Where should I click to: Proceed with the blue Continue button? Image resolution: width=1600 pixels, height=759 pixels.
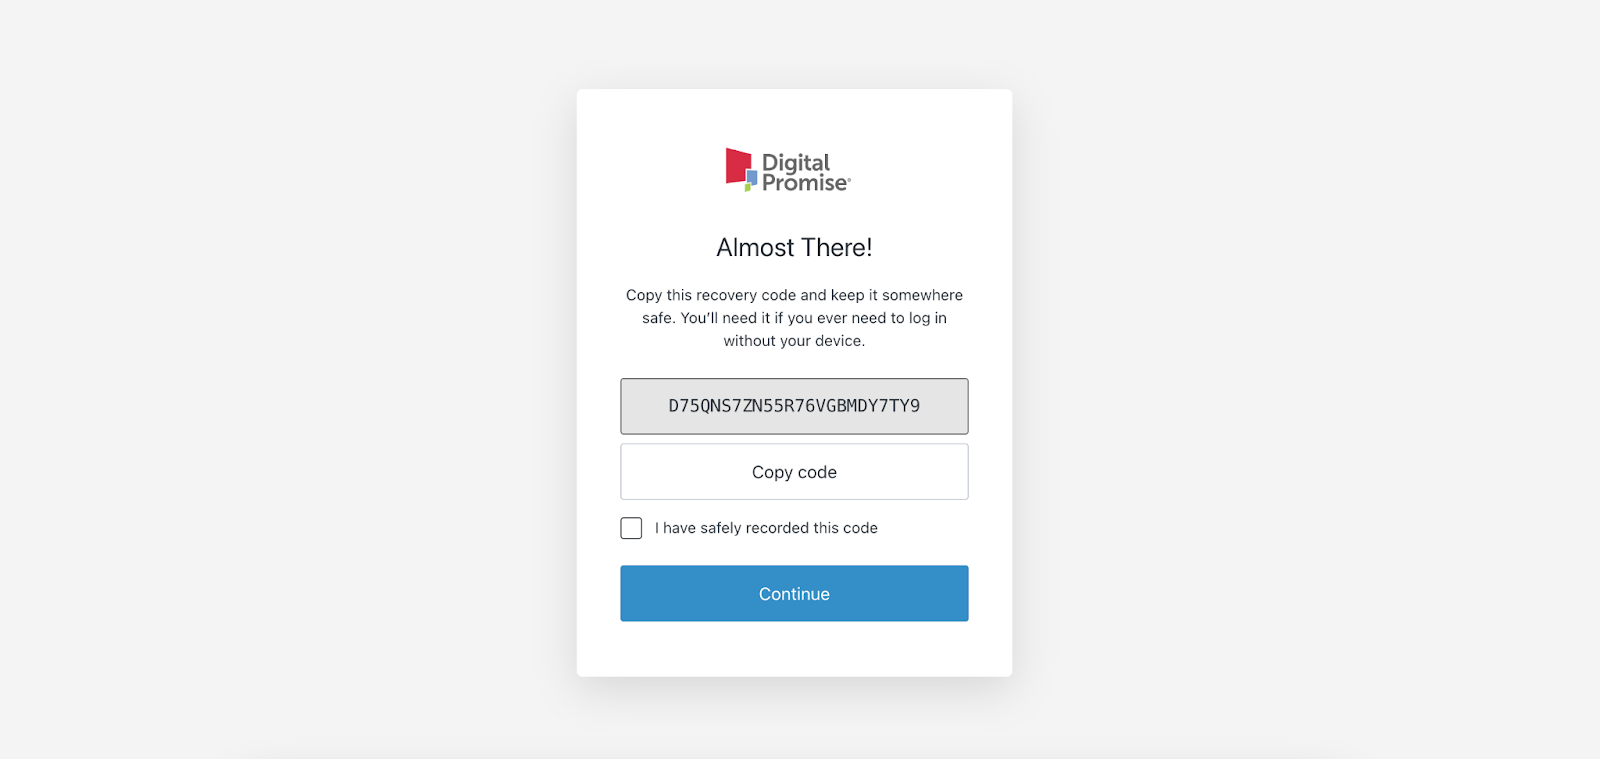tap(794, 594)
